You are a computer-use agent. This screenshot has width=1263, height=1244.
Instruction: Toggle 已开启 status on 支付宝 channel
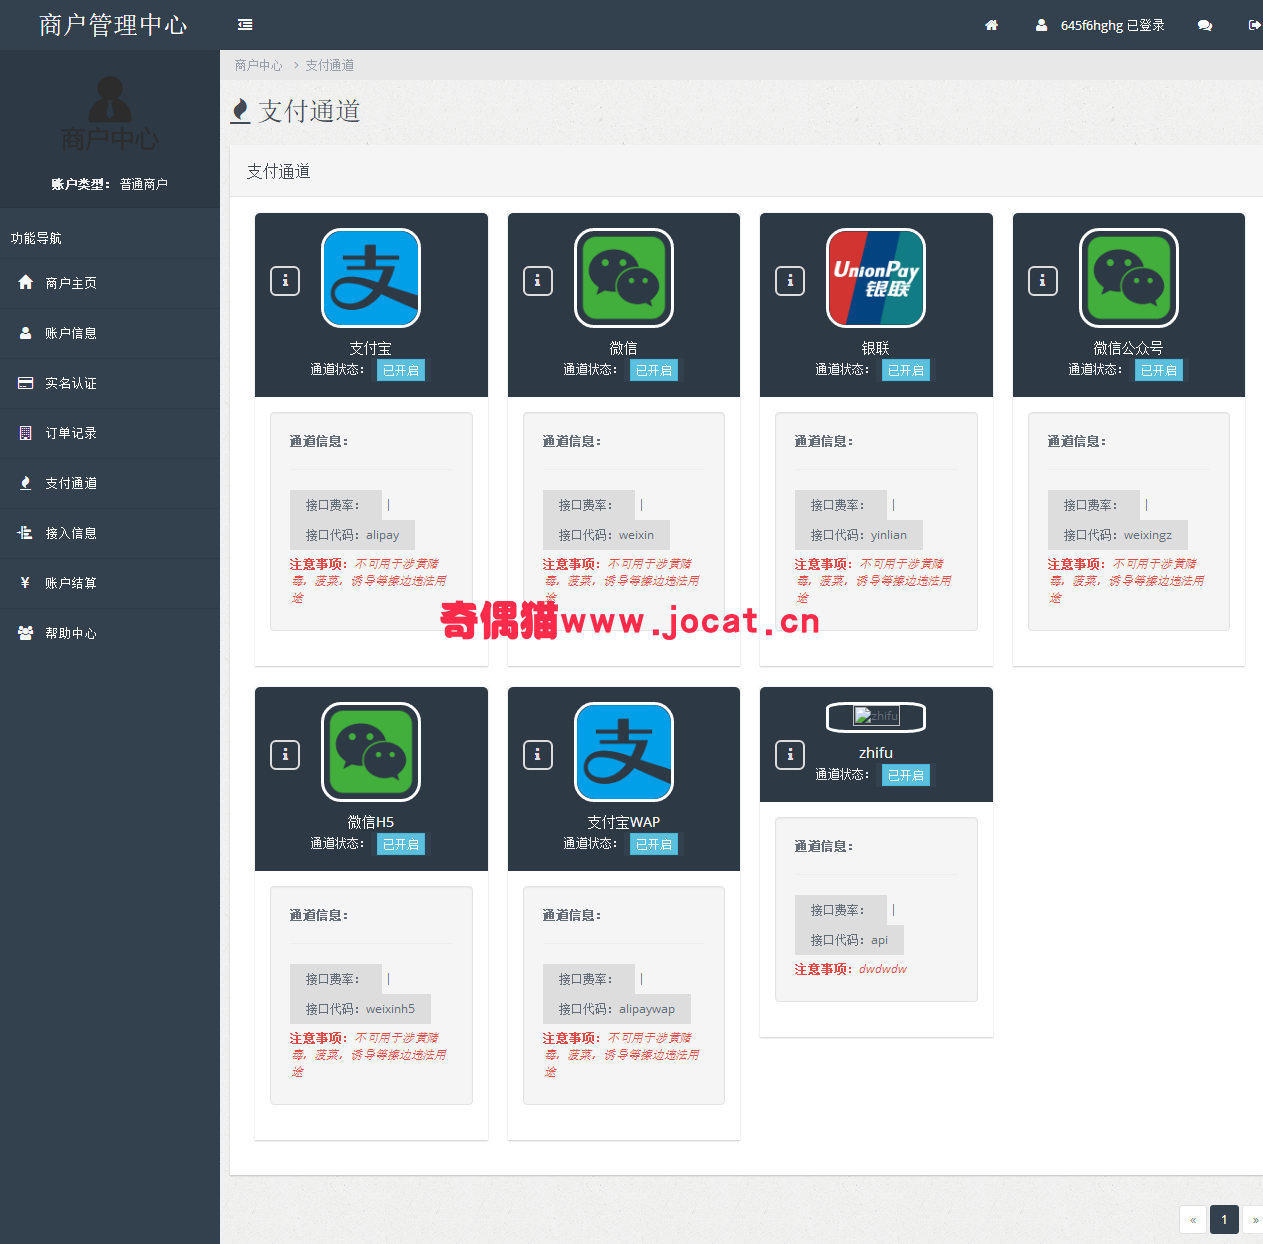coord(401,370)
